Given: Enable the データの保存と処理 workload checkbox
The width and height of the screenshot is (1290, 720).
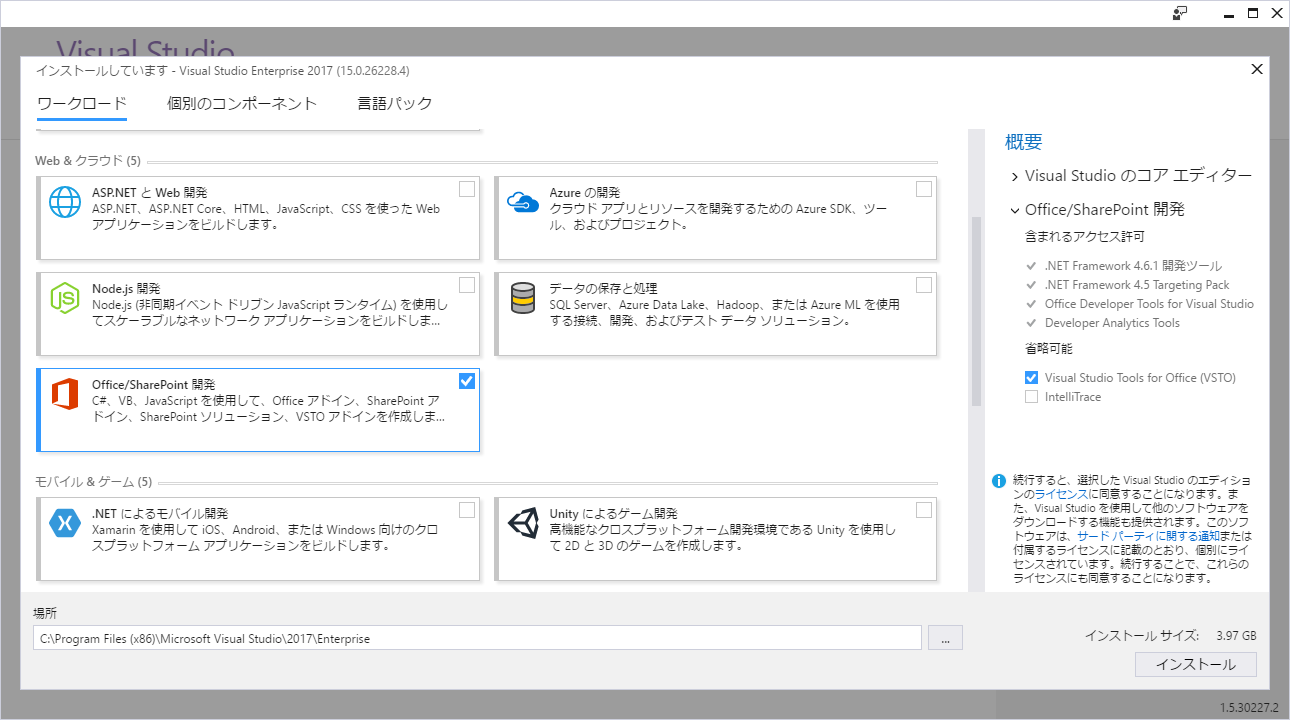Looking at the screenshot, I should tap(923, 285).
